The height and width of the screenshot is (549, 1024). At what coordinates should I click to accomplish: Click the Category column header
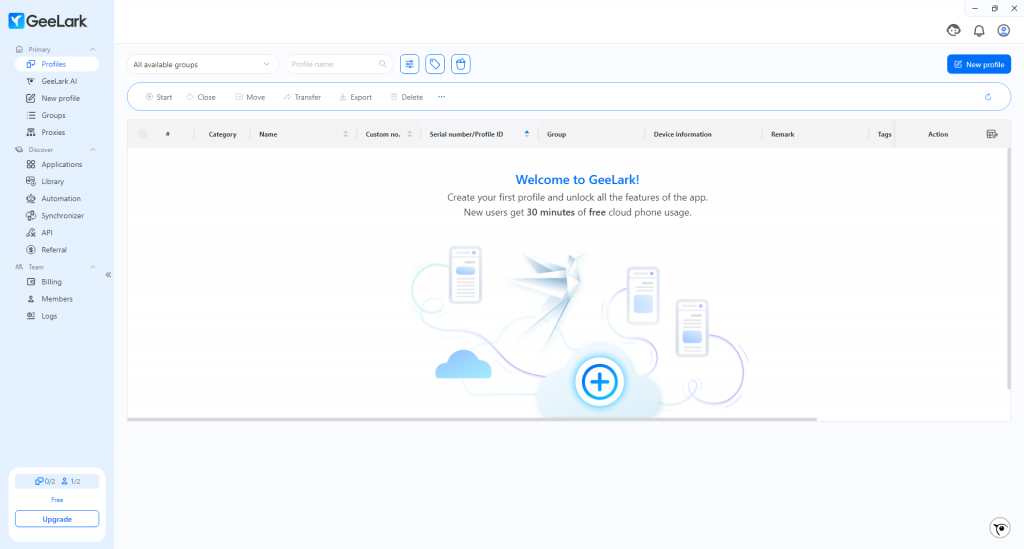click(x=222, y=134)
